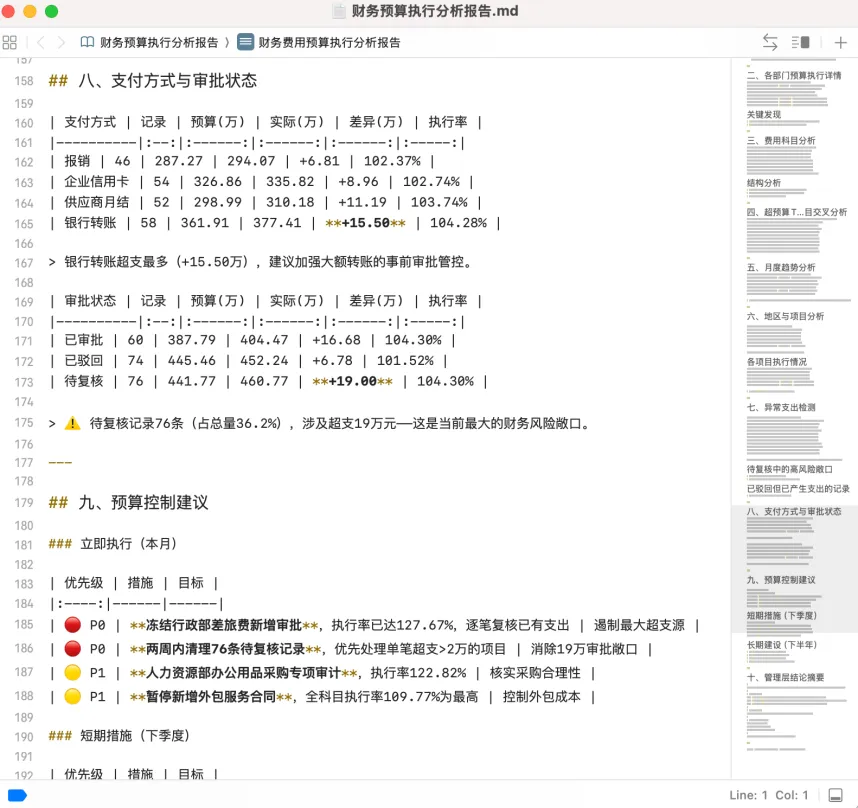This screenshot has width=858, height=808.
Task: Click the Line: 1 status entry
Action: [748, 795]
